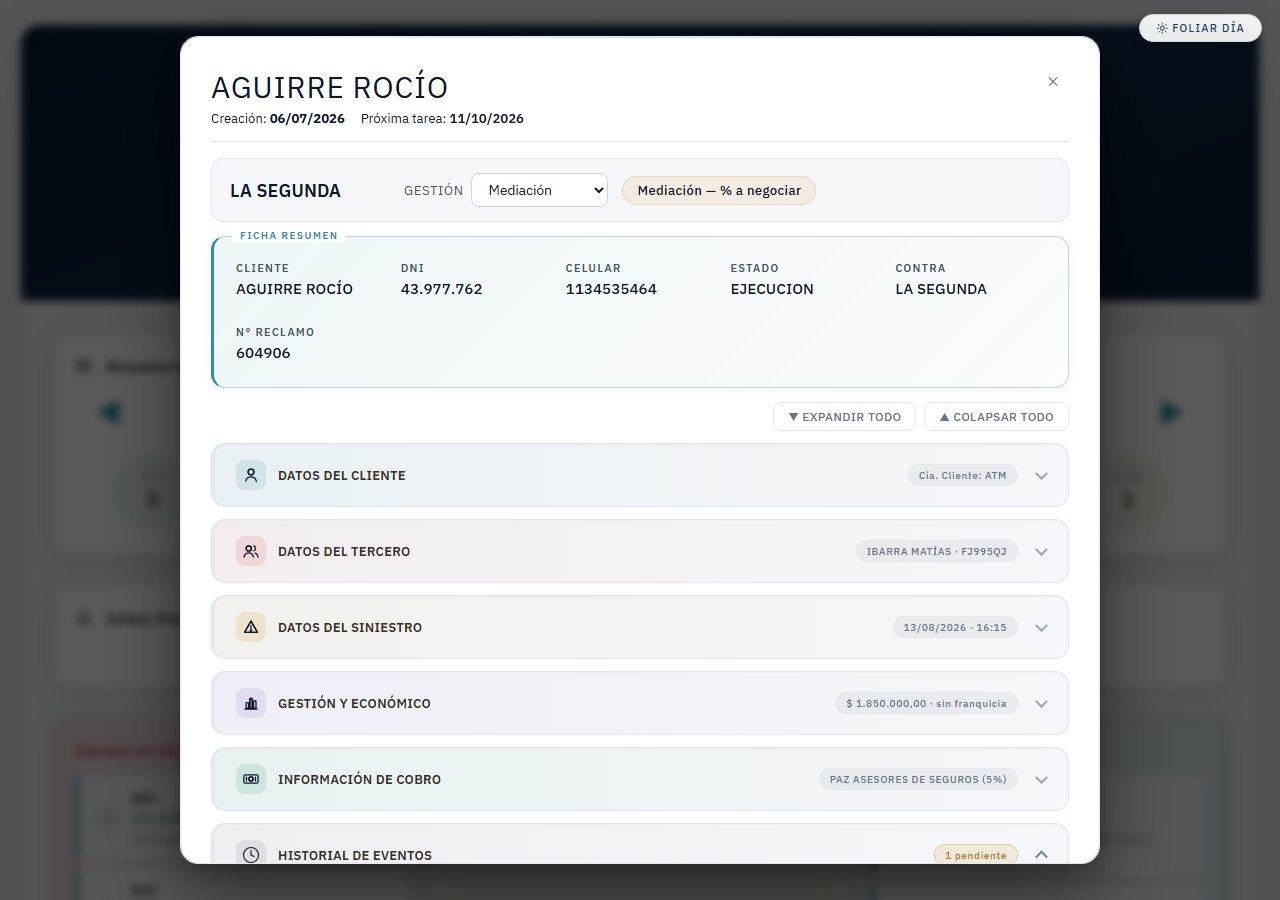Click the Mediación — % a negociar badge
The image size is (1280, 900).
coord(719,190)
